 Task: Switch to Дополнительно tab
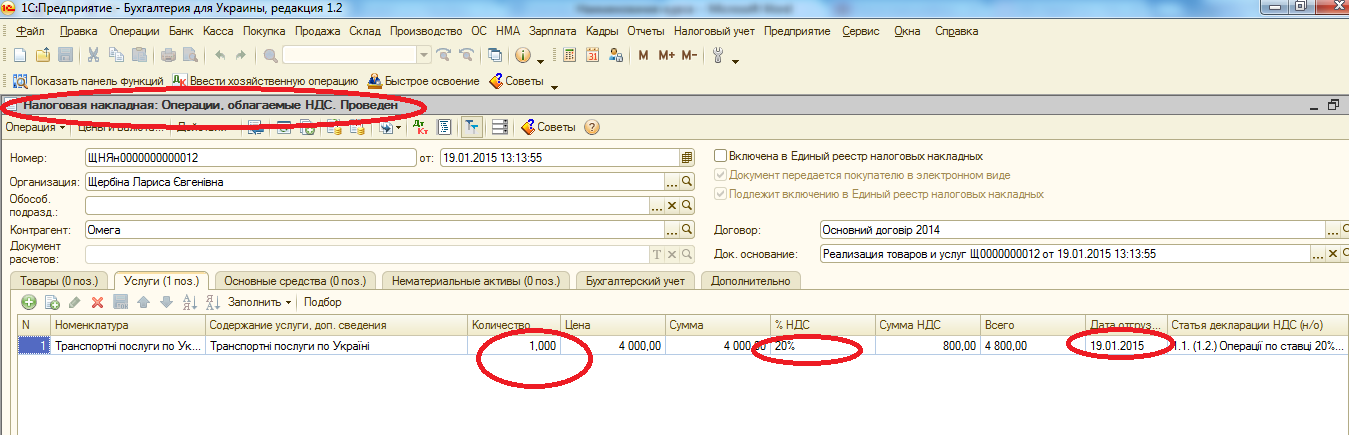click(750, 281)
